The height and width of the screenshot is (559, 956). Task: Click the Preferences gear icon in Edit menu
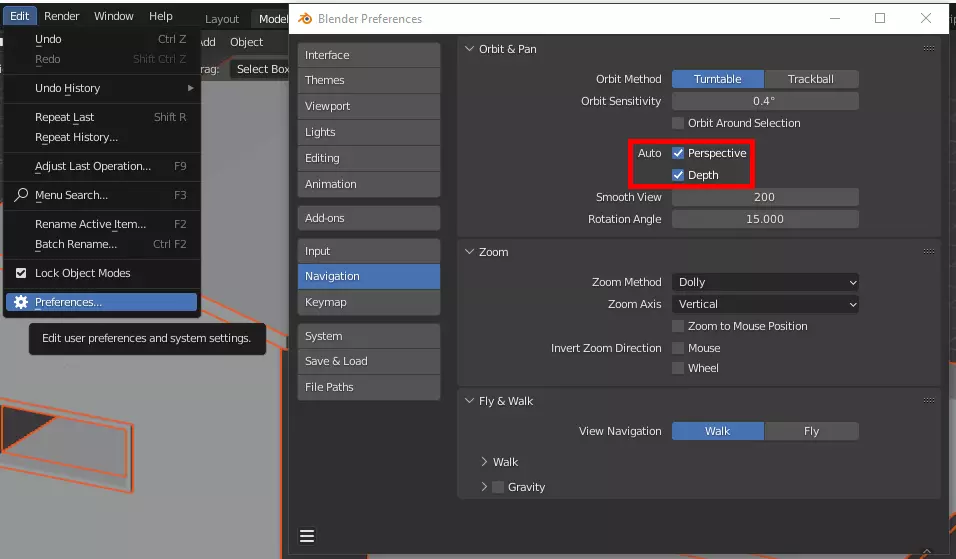click(21, 302)
